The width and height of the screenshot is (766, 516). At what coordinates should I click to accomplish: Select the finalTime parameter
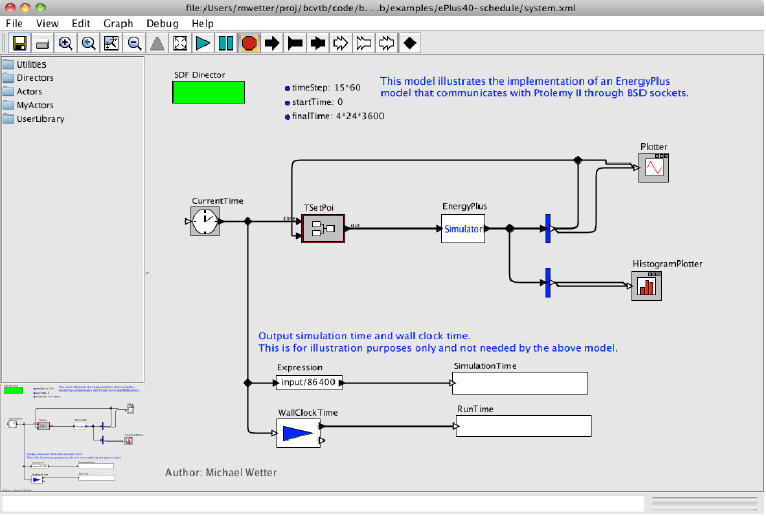tap(335, 116)
